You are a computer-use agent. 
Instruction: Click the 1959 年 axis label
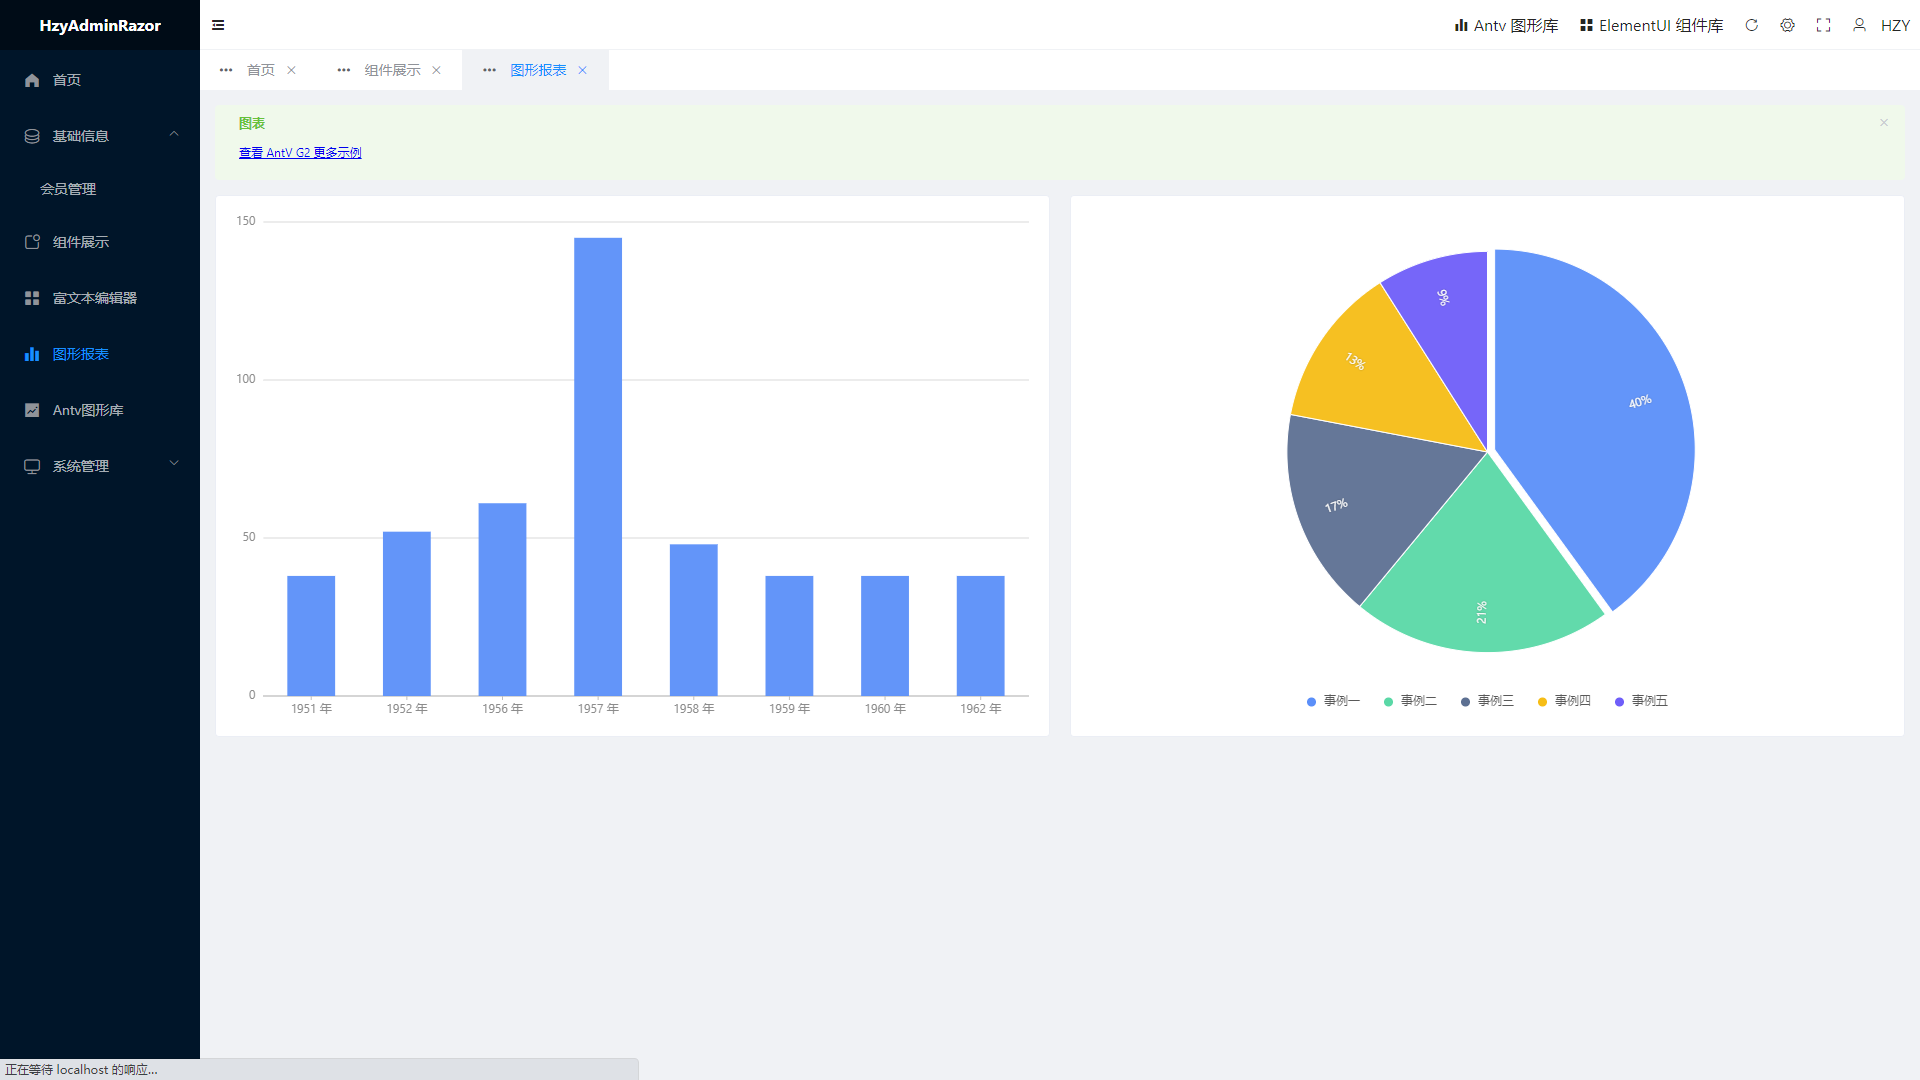(x=789, y=709)
